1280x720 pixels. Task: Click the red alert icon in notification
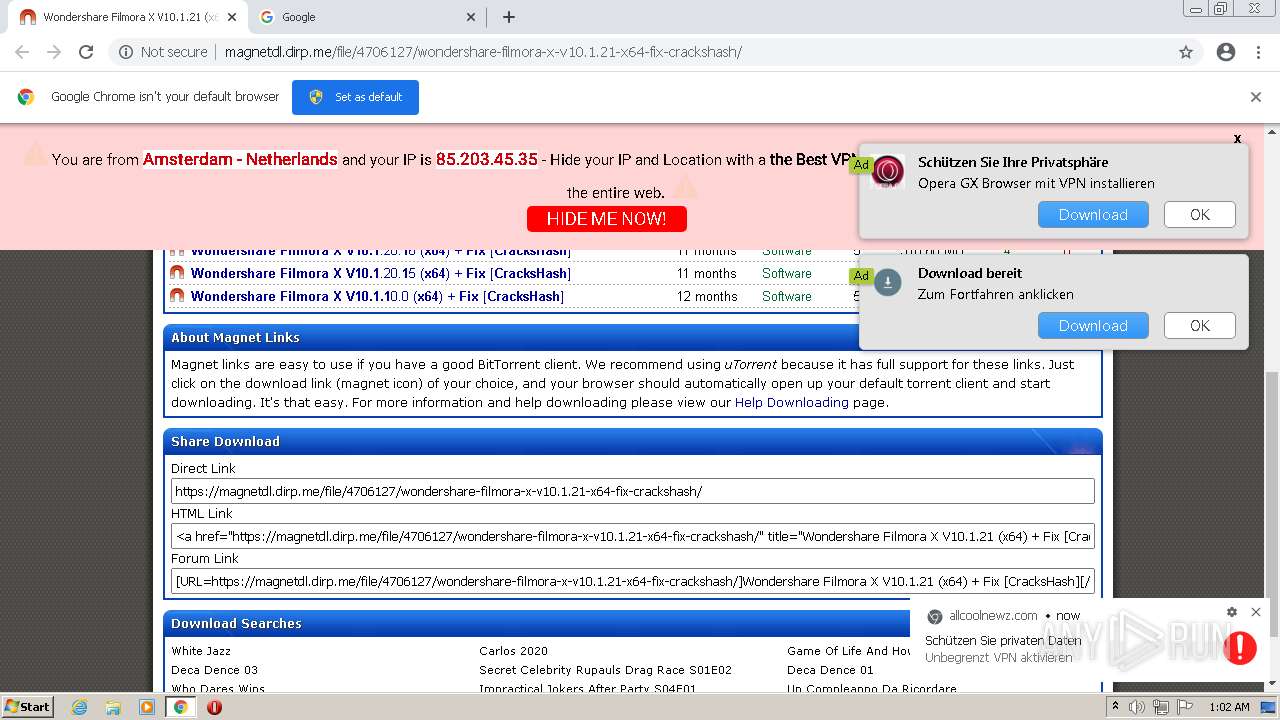click(1240, 648)
